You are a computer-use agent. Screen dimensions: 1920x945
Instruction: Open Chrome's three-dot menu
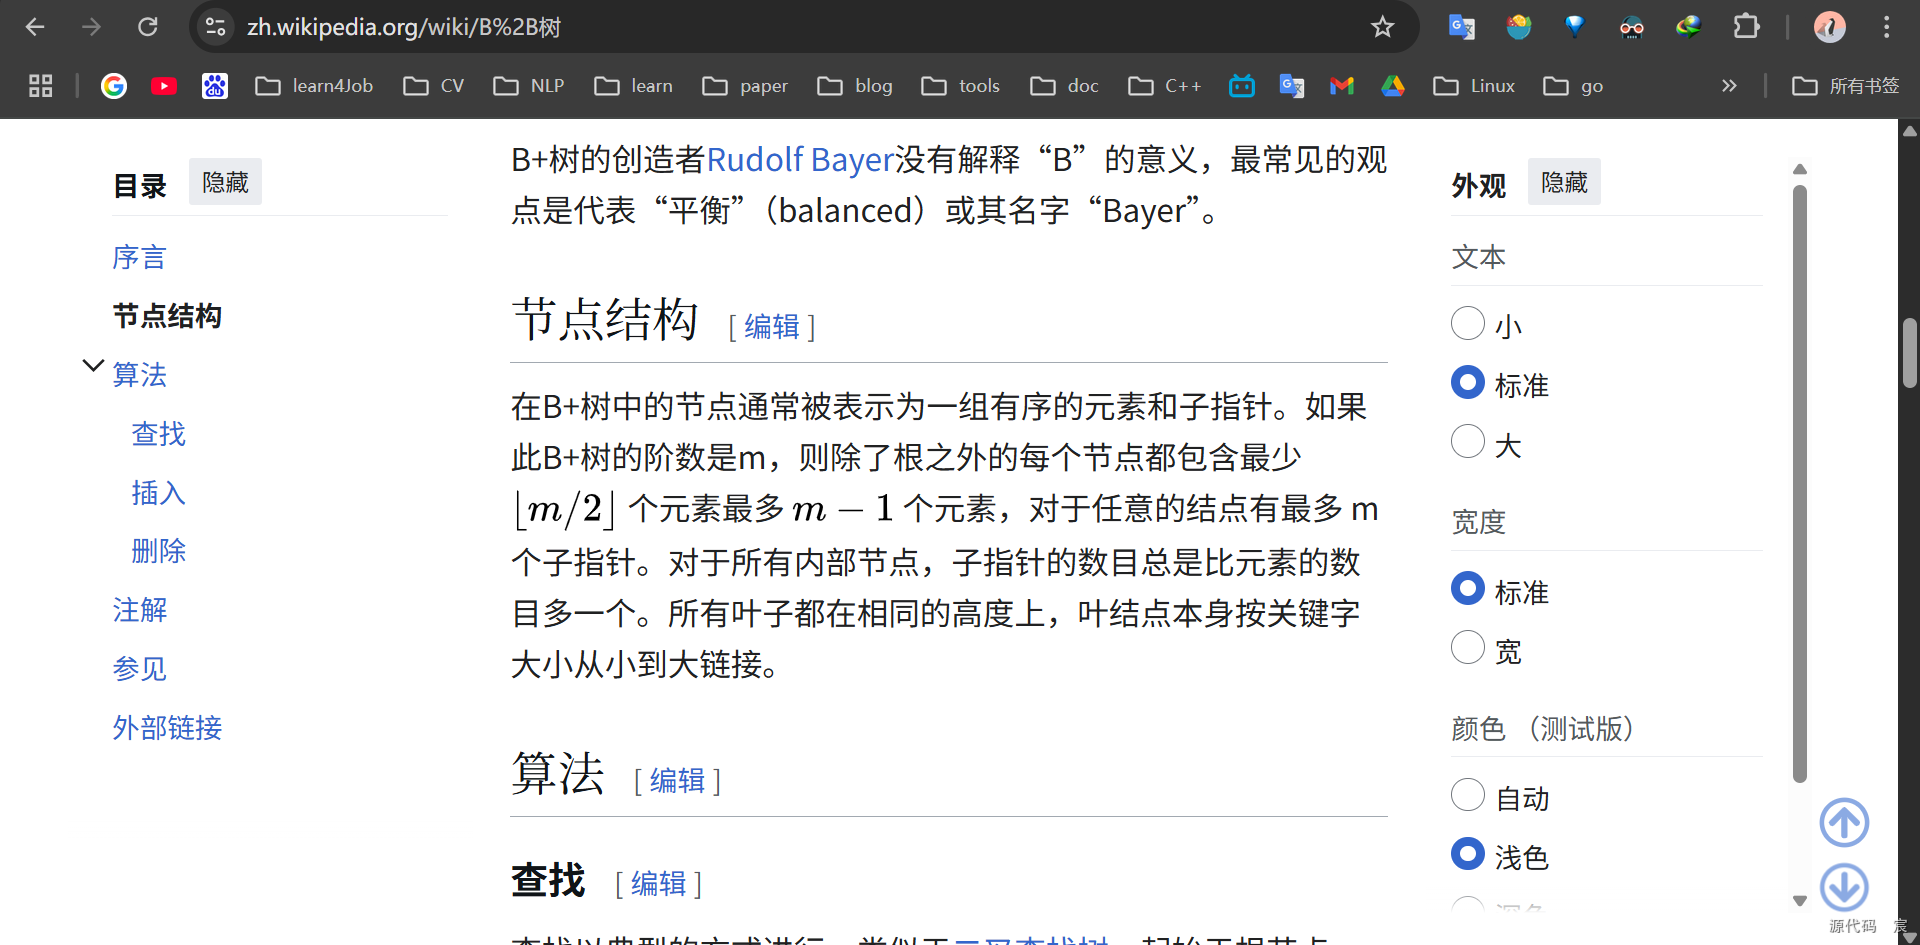click(x=1888, y=27)
